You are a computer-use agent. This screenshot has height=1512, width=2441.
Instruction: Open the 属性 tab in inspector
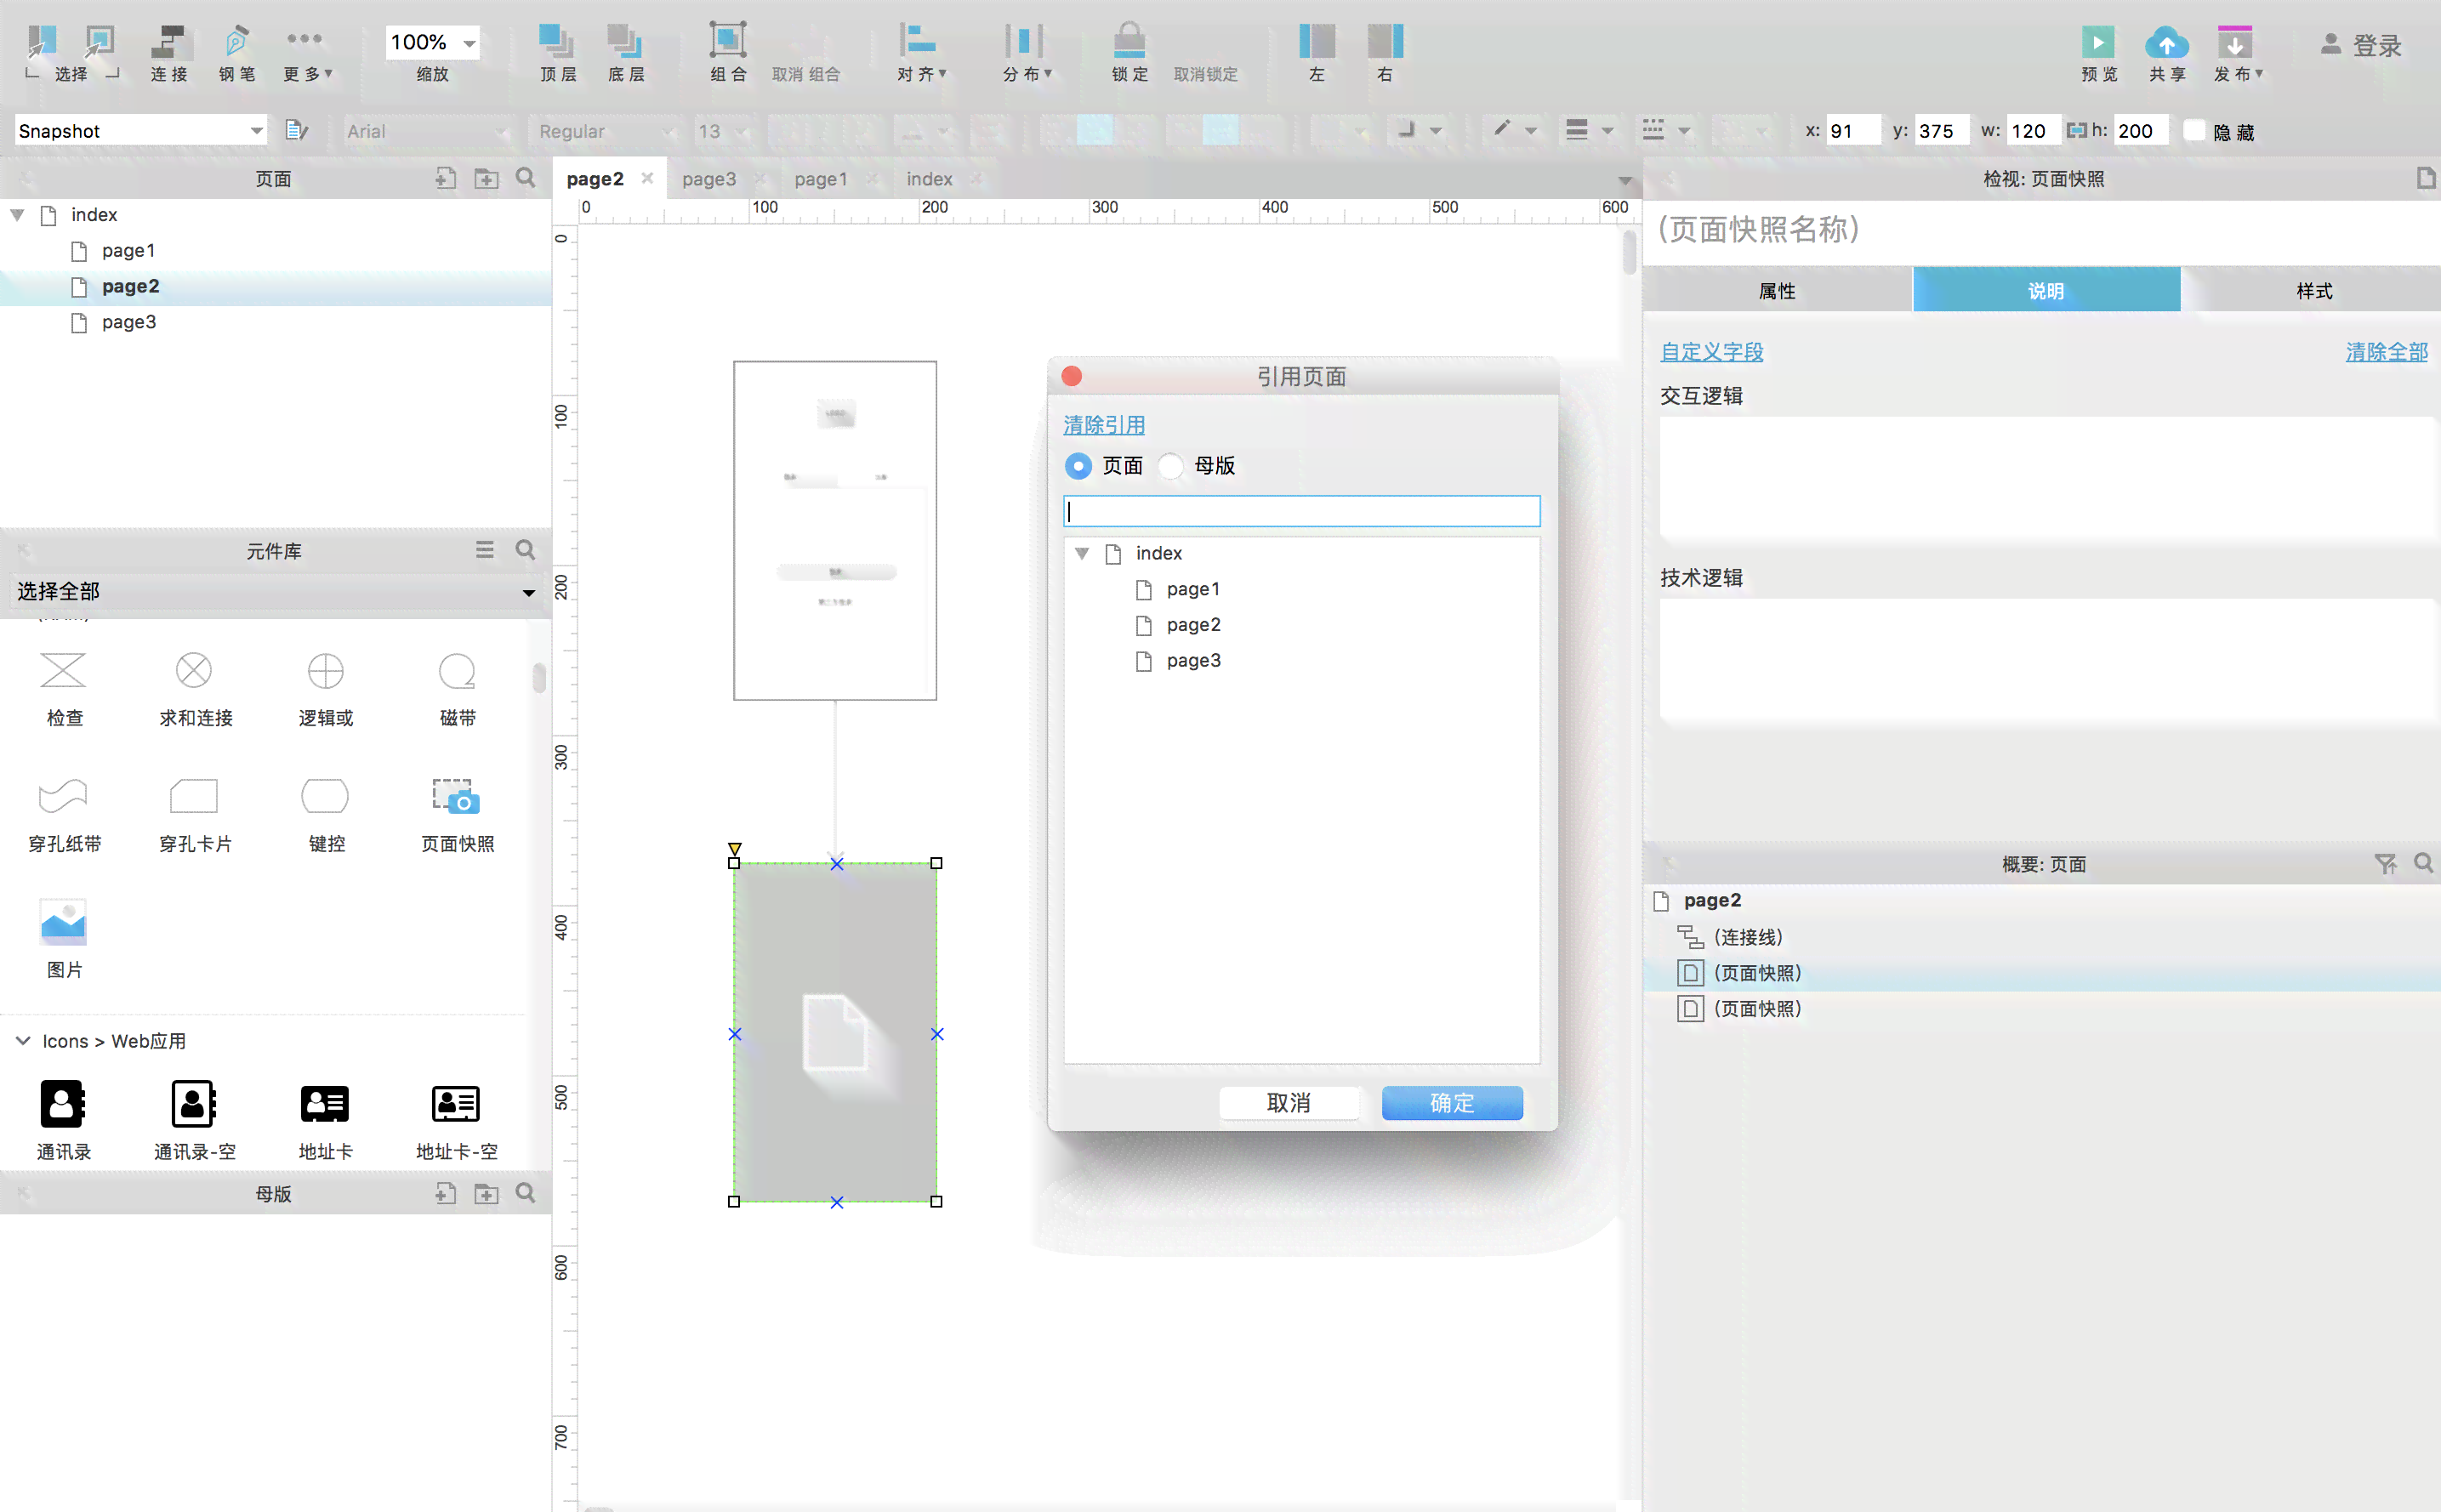point(1777,290)
